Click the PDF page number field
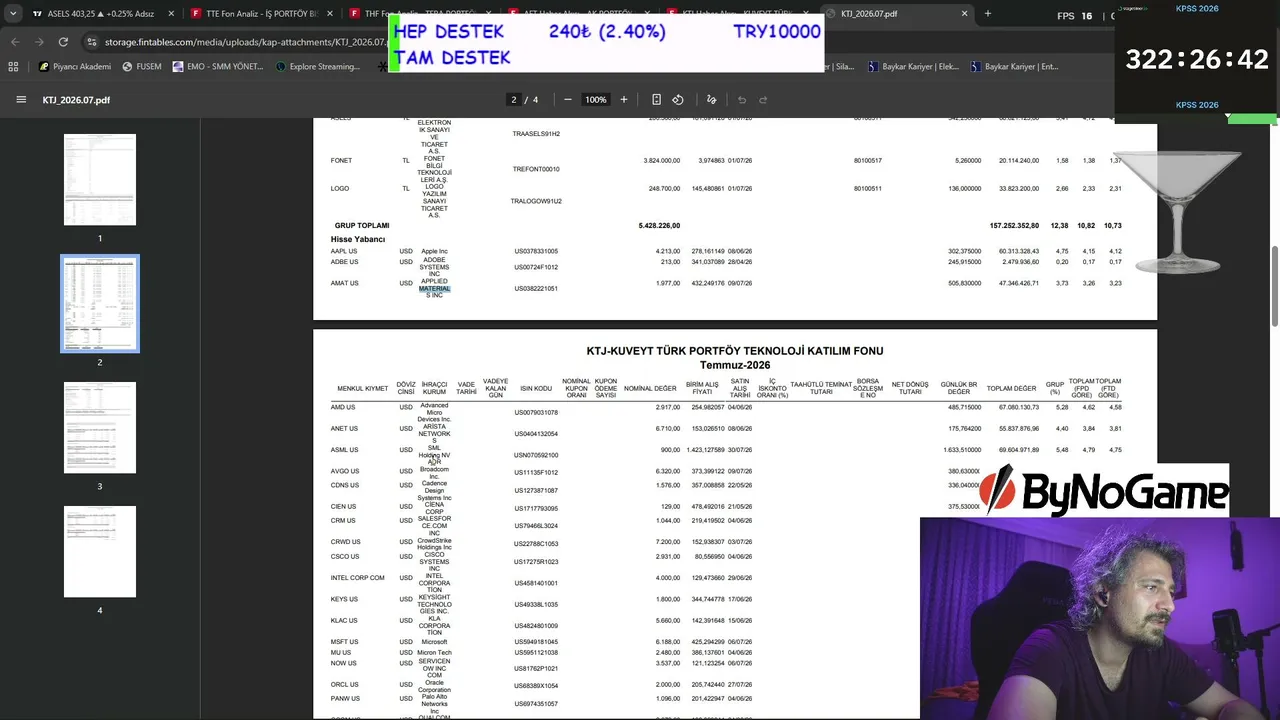This screenshot has height=720, width=1280. pyautogui.click(x=514, y=100)
